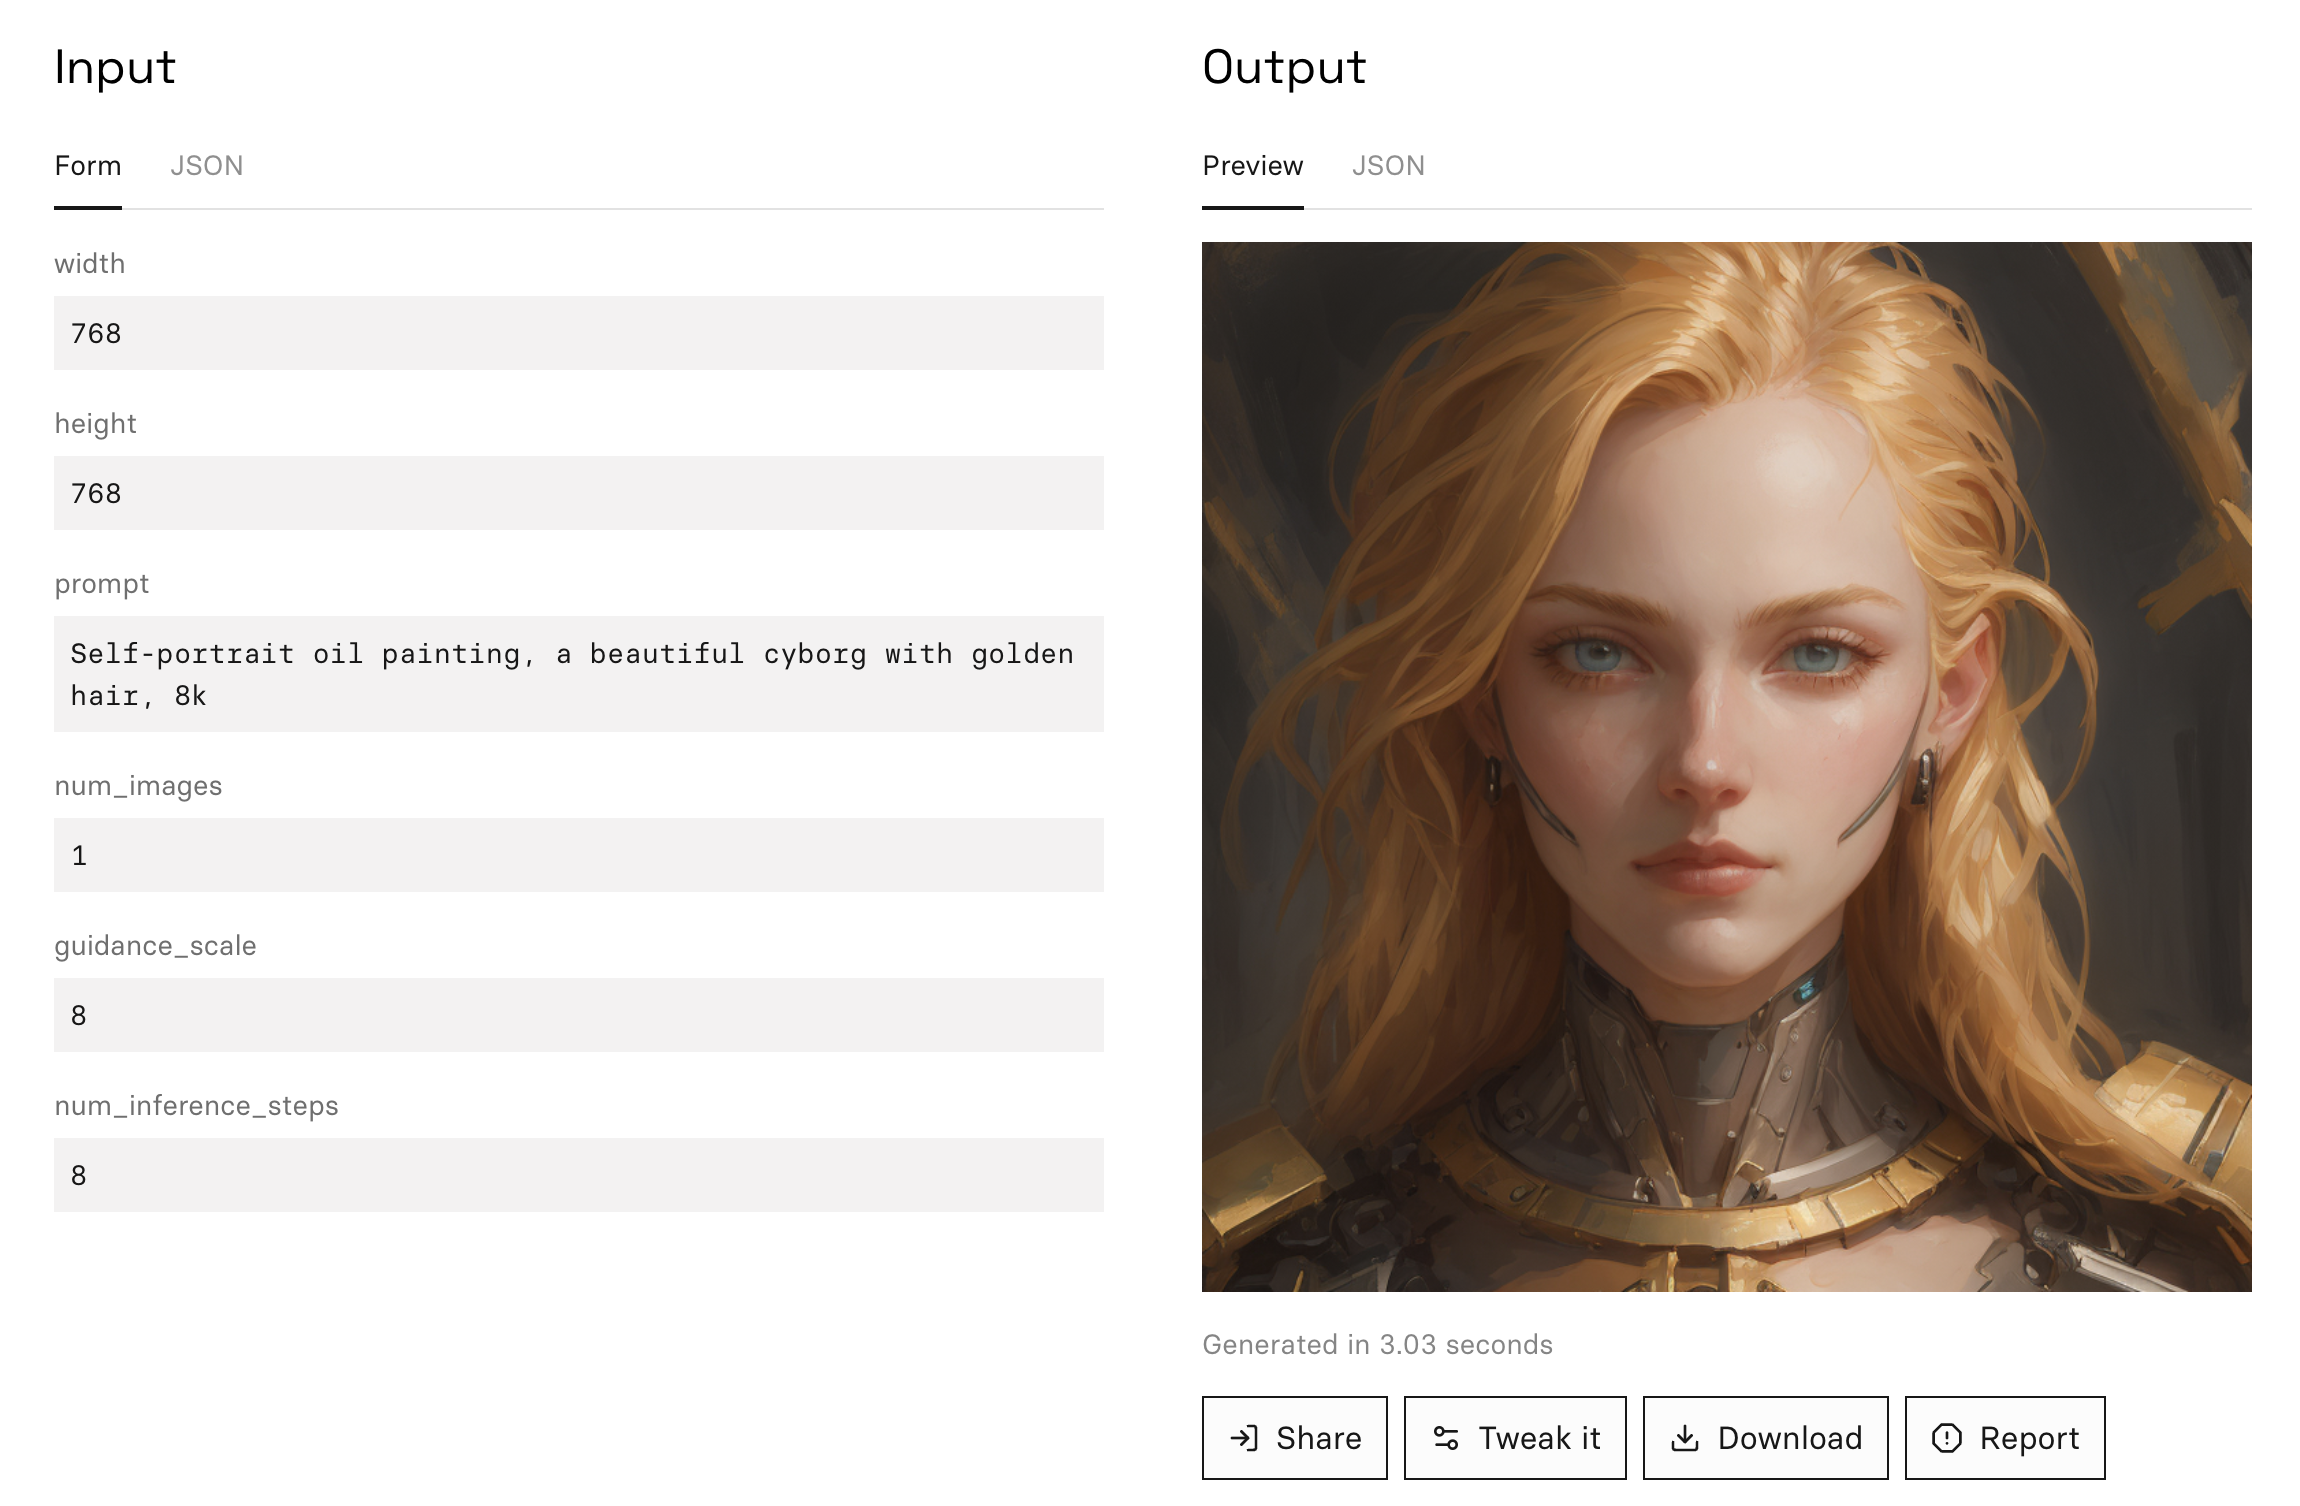The image size is (2300, 1506).
Task: Open the Output JSON tab
Action: (x=1388, y=166)
